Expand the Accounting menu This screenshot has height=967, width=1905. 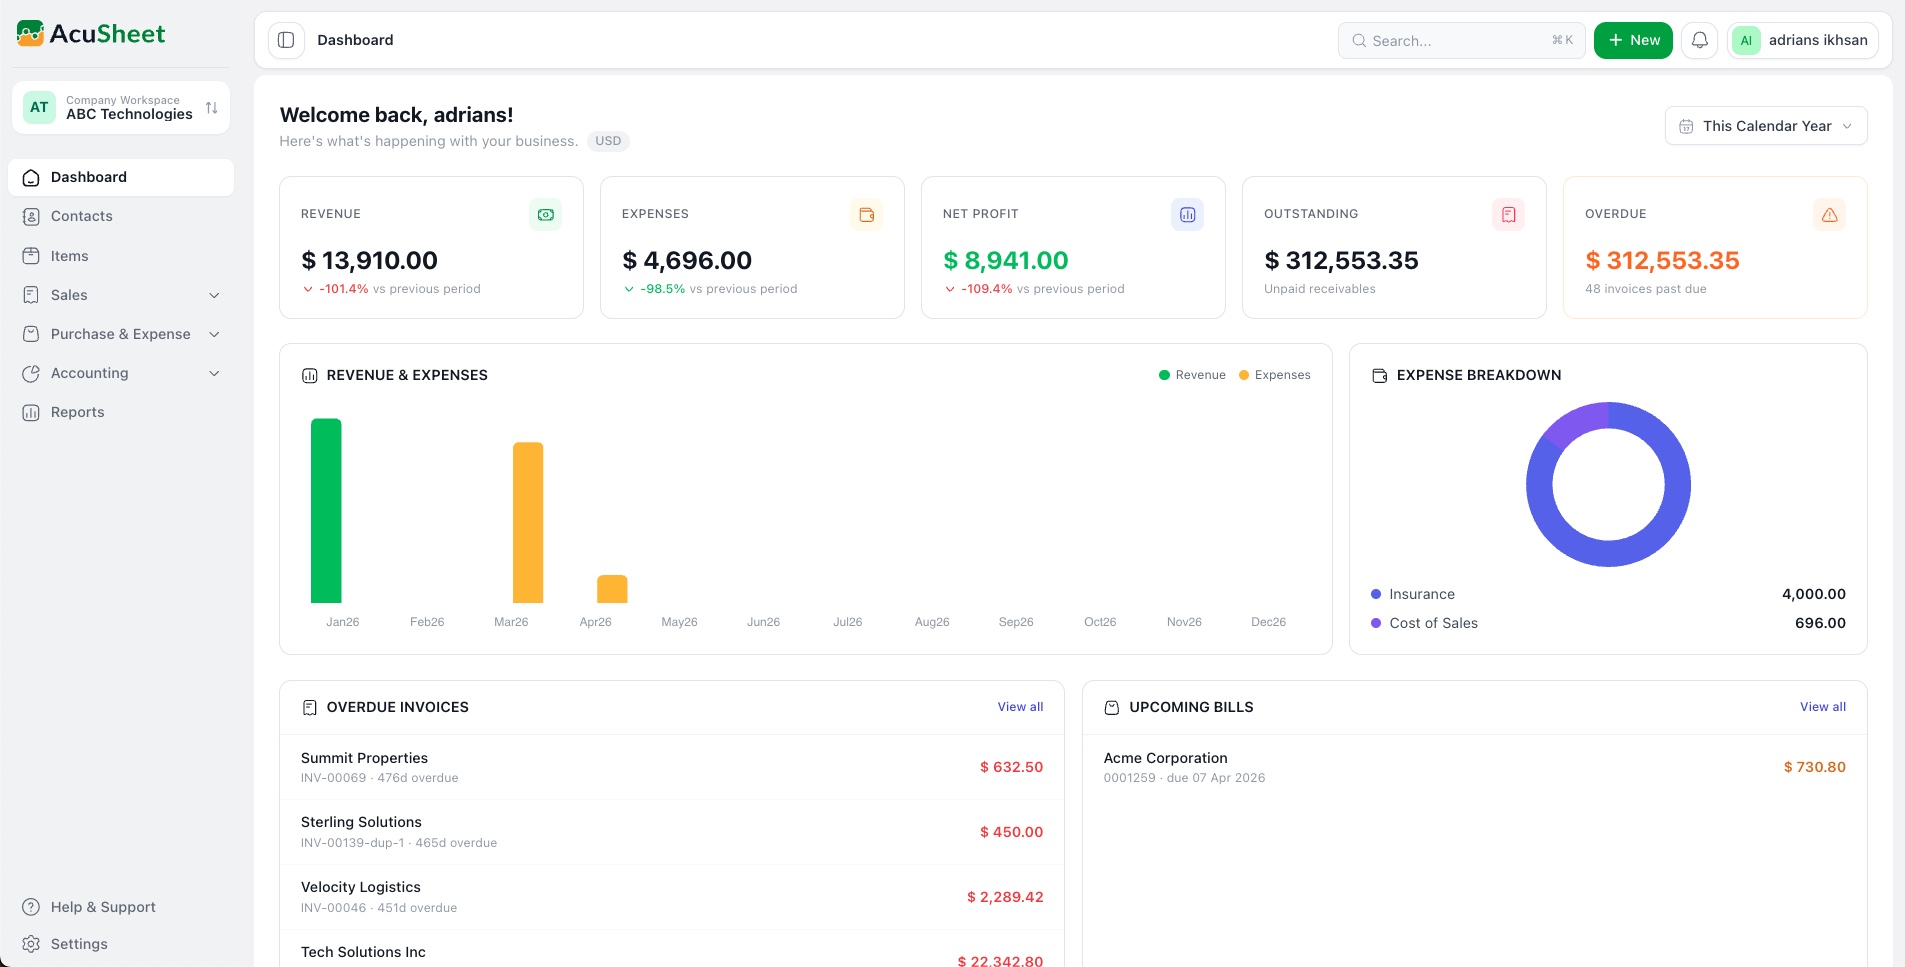(x=215, y=373)
